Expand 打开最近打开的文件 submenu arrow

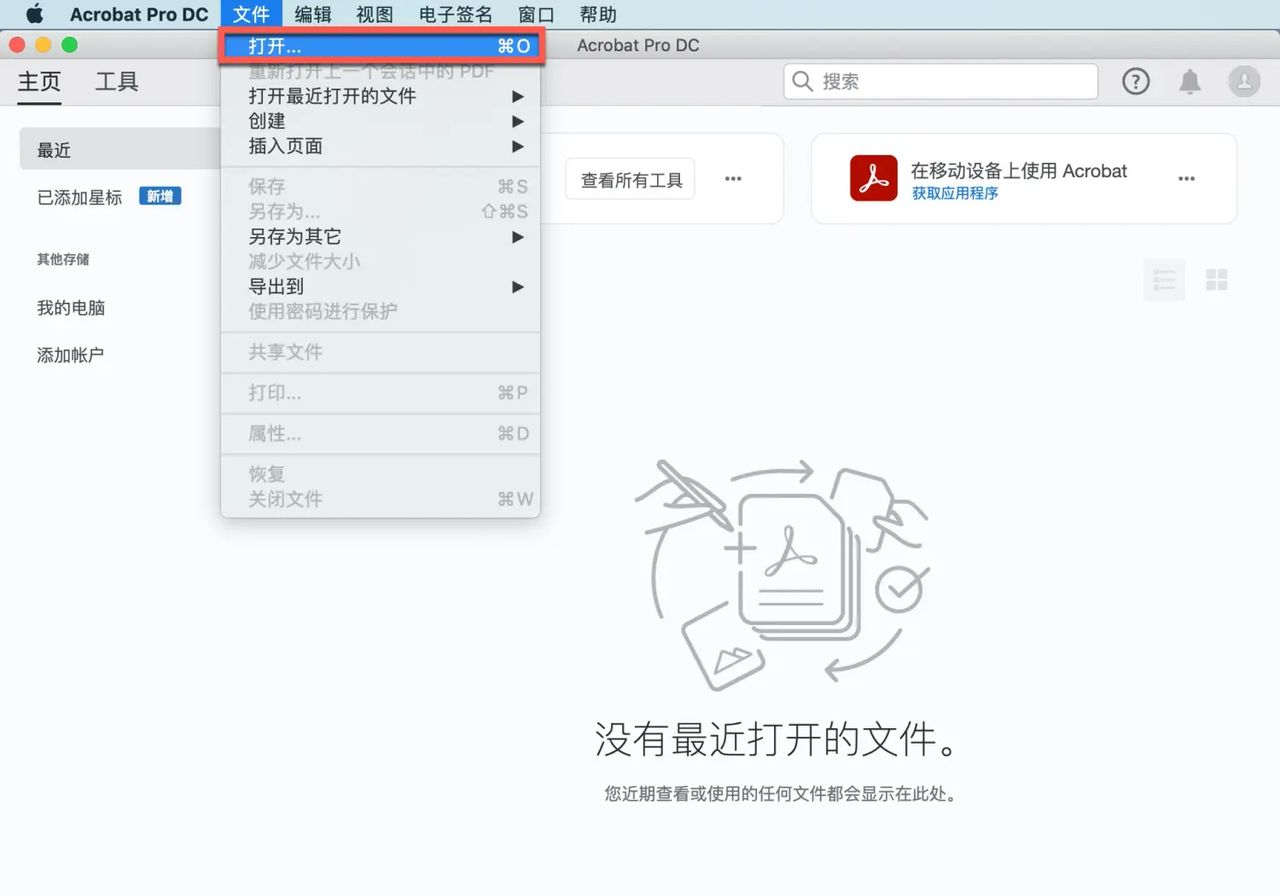(x=518, y=96)
